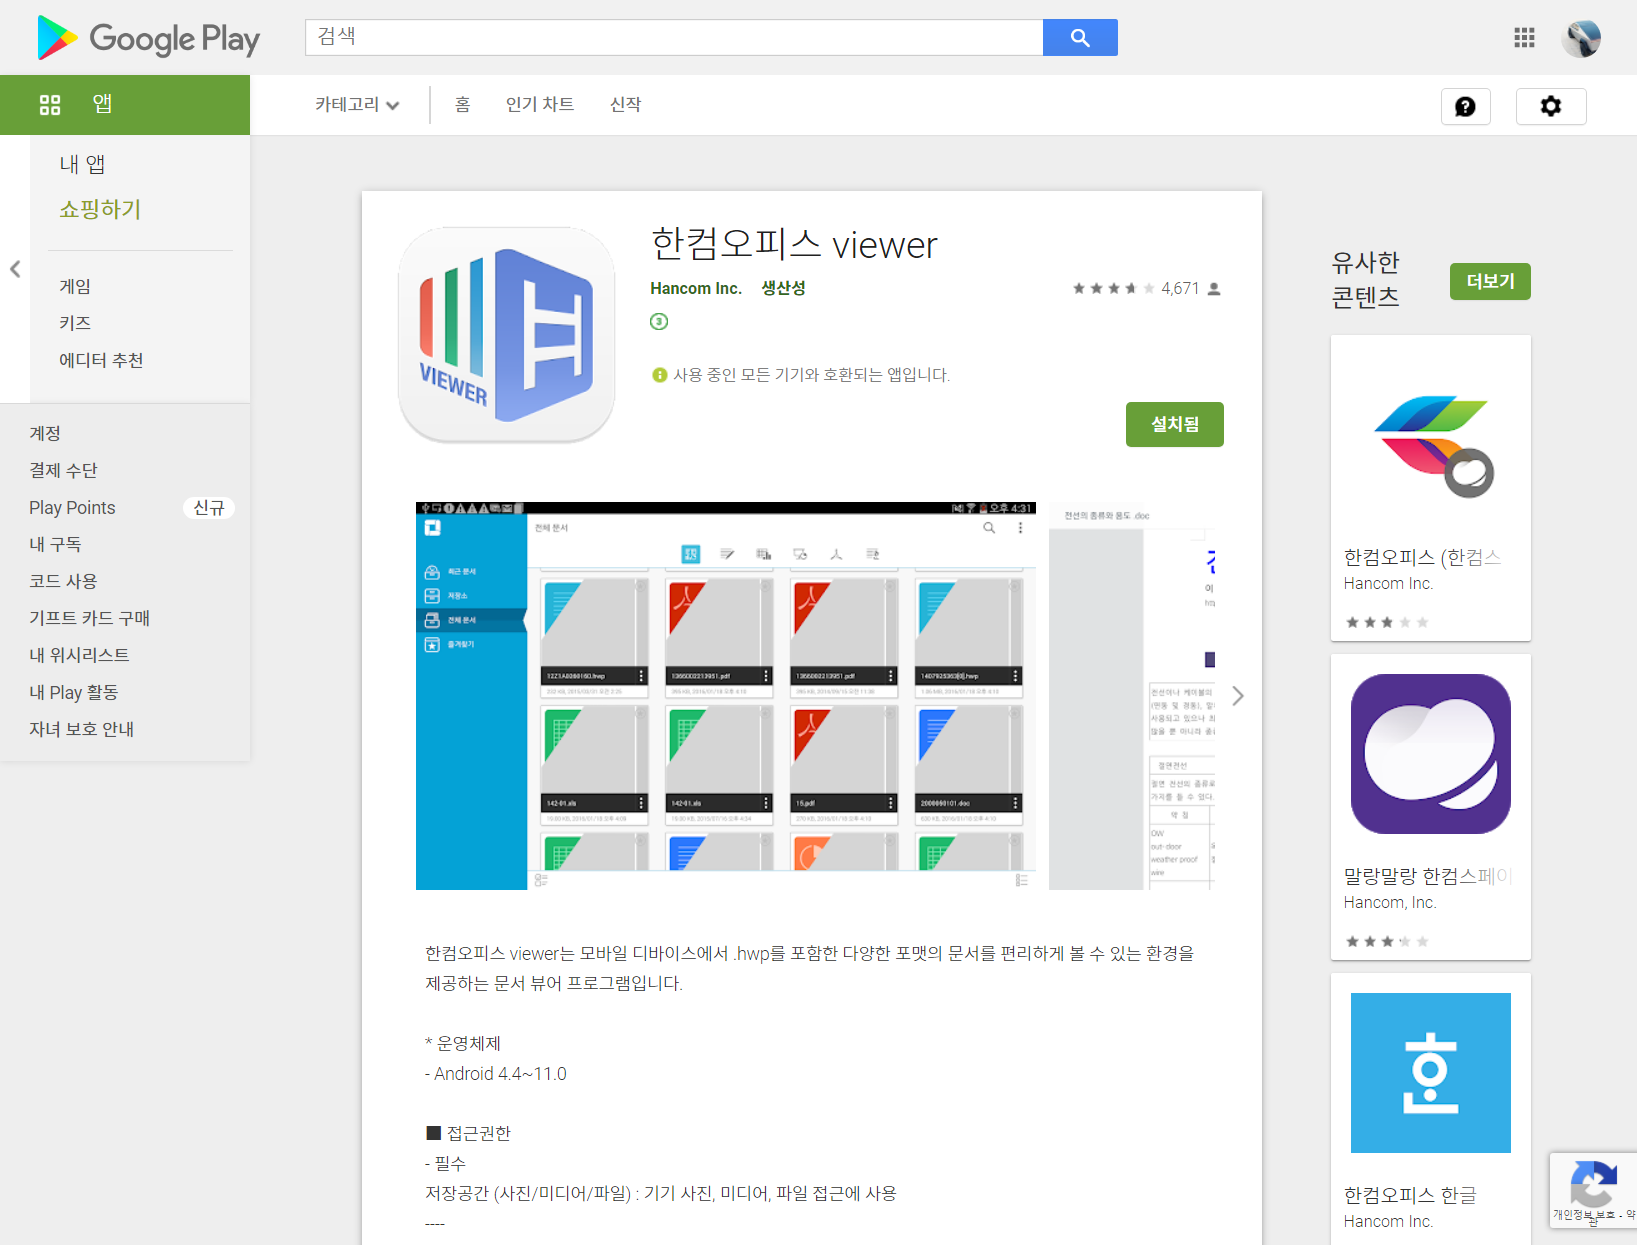The height and width of the screenshot is (1245, 1637).
Task: Click the 생산성 category link
Action: tap(783, 288)
